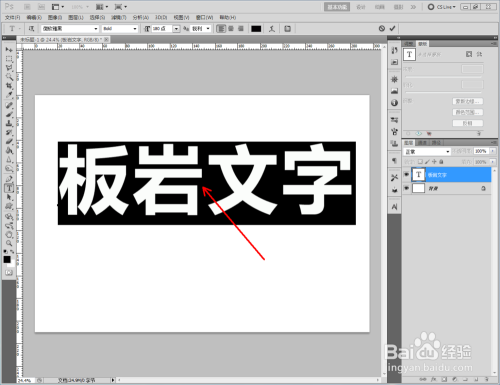Commit current text edits with checkmark
Image resolution: width=500 pixels, height=385 pixels.
pos(392,29)
